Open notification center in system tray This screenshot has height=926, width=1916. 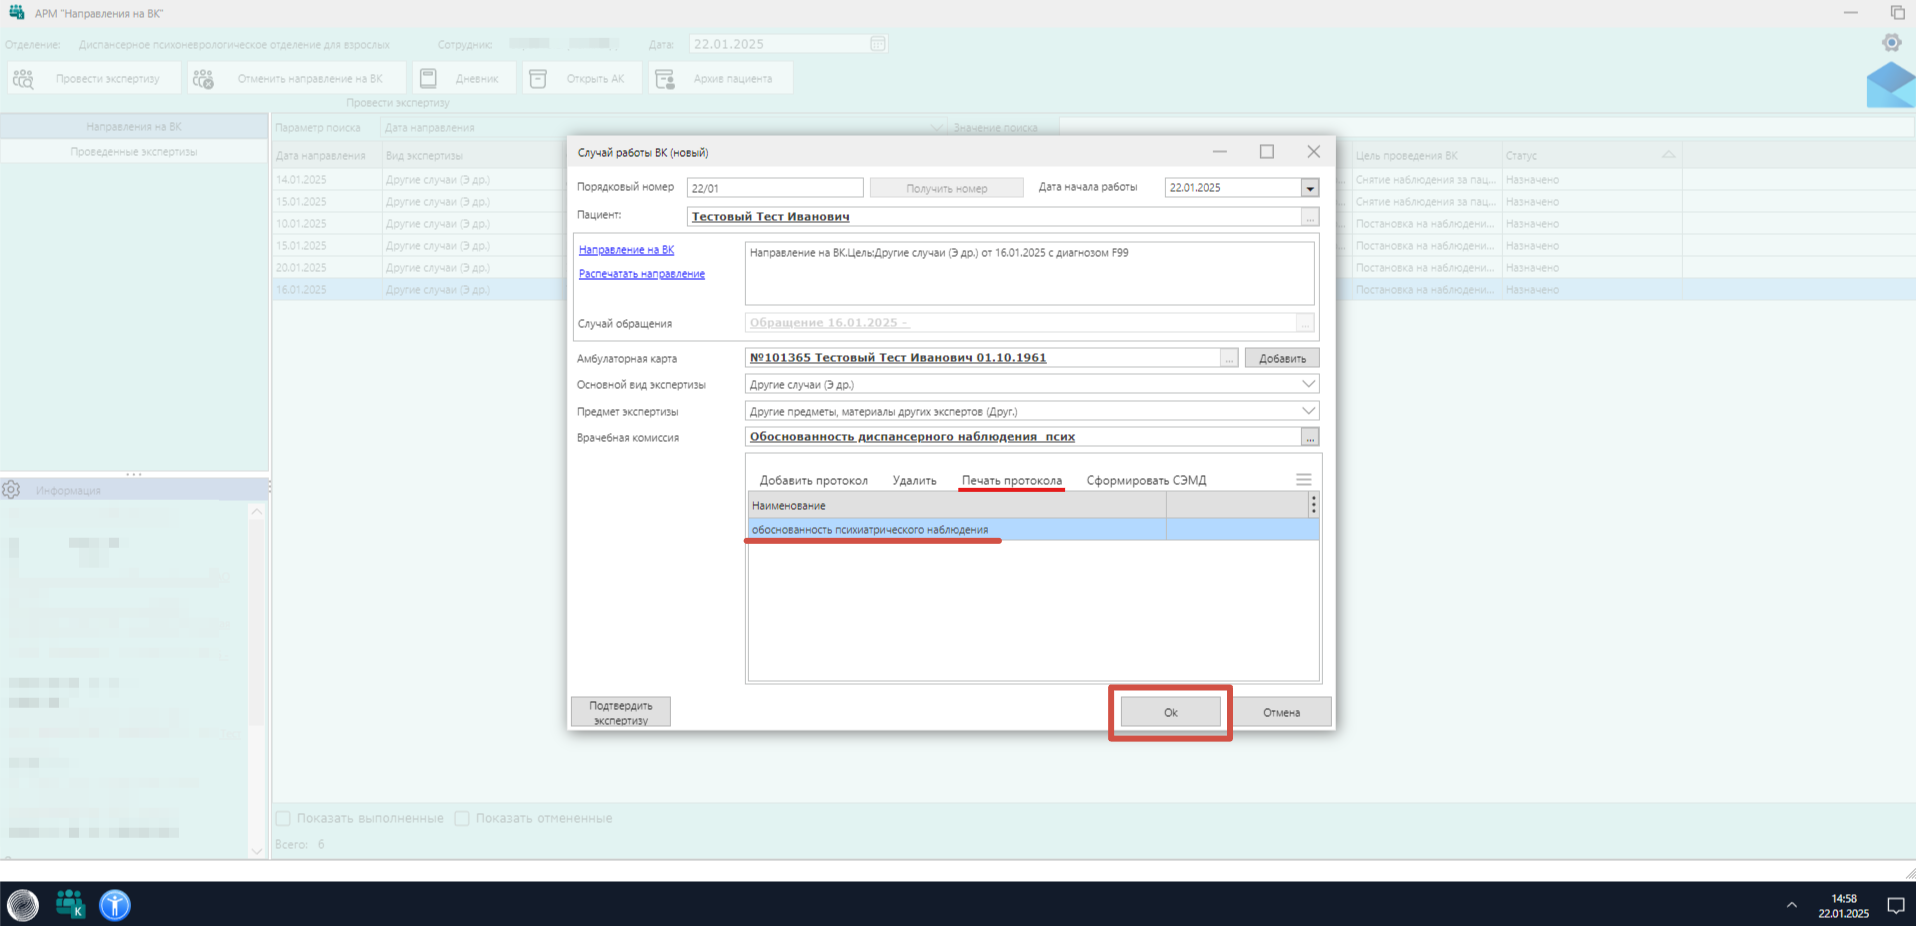pos(1895,905)
